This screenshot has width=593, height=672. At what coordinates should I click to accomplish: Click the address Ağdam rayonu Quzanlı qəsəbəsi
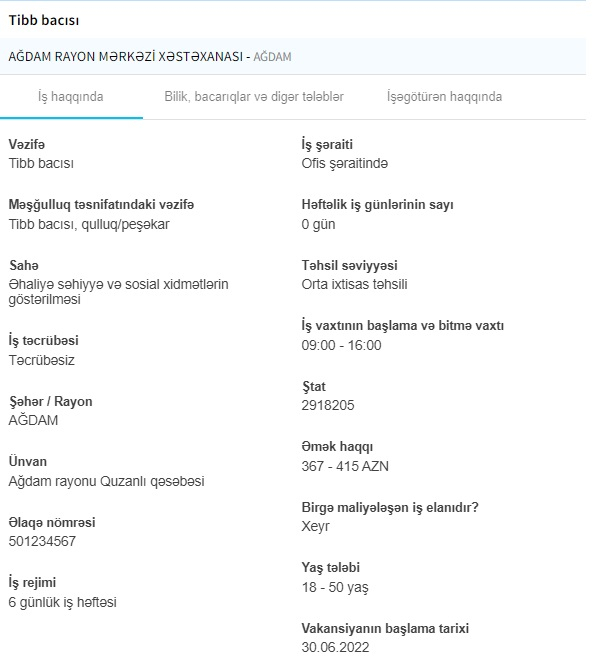(x=106, y=481)
